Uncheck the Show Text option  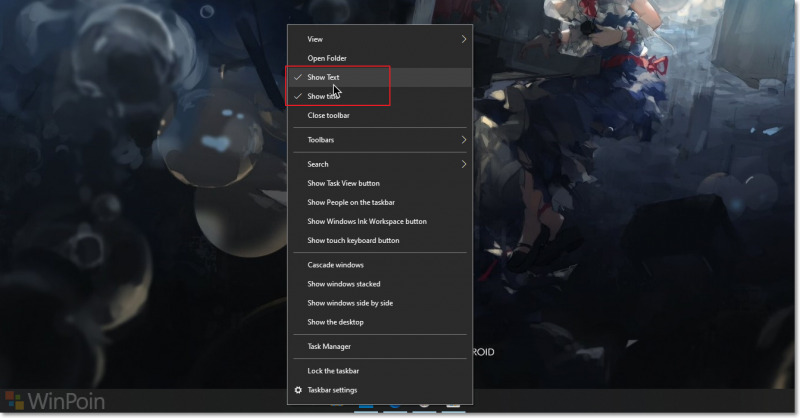(380, 77)
